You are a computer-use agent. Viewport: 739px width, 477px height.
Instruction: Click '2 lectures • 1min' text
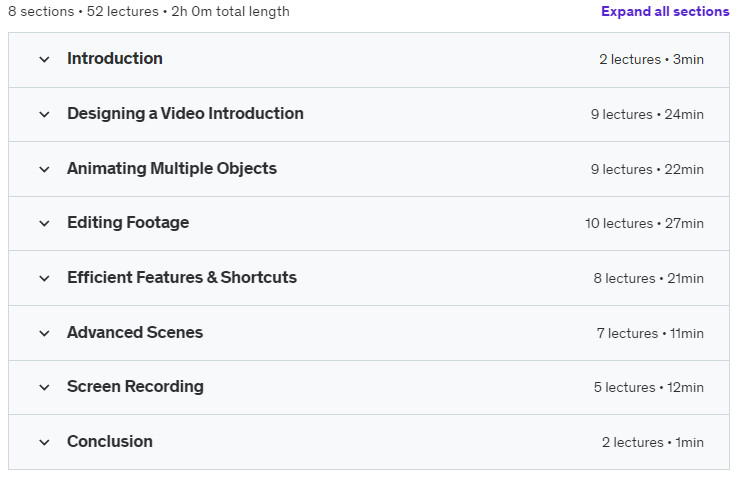[x=653, y=442]
